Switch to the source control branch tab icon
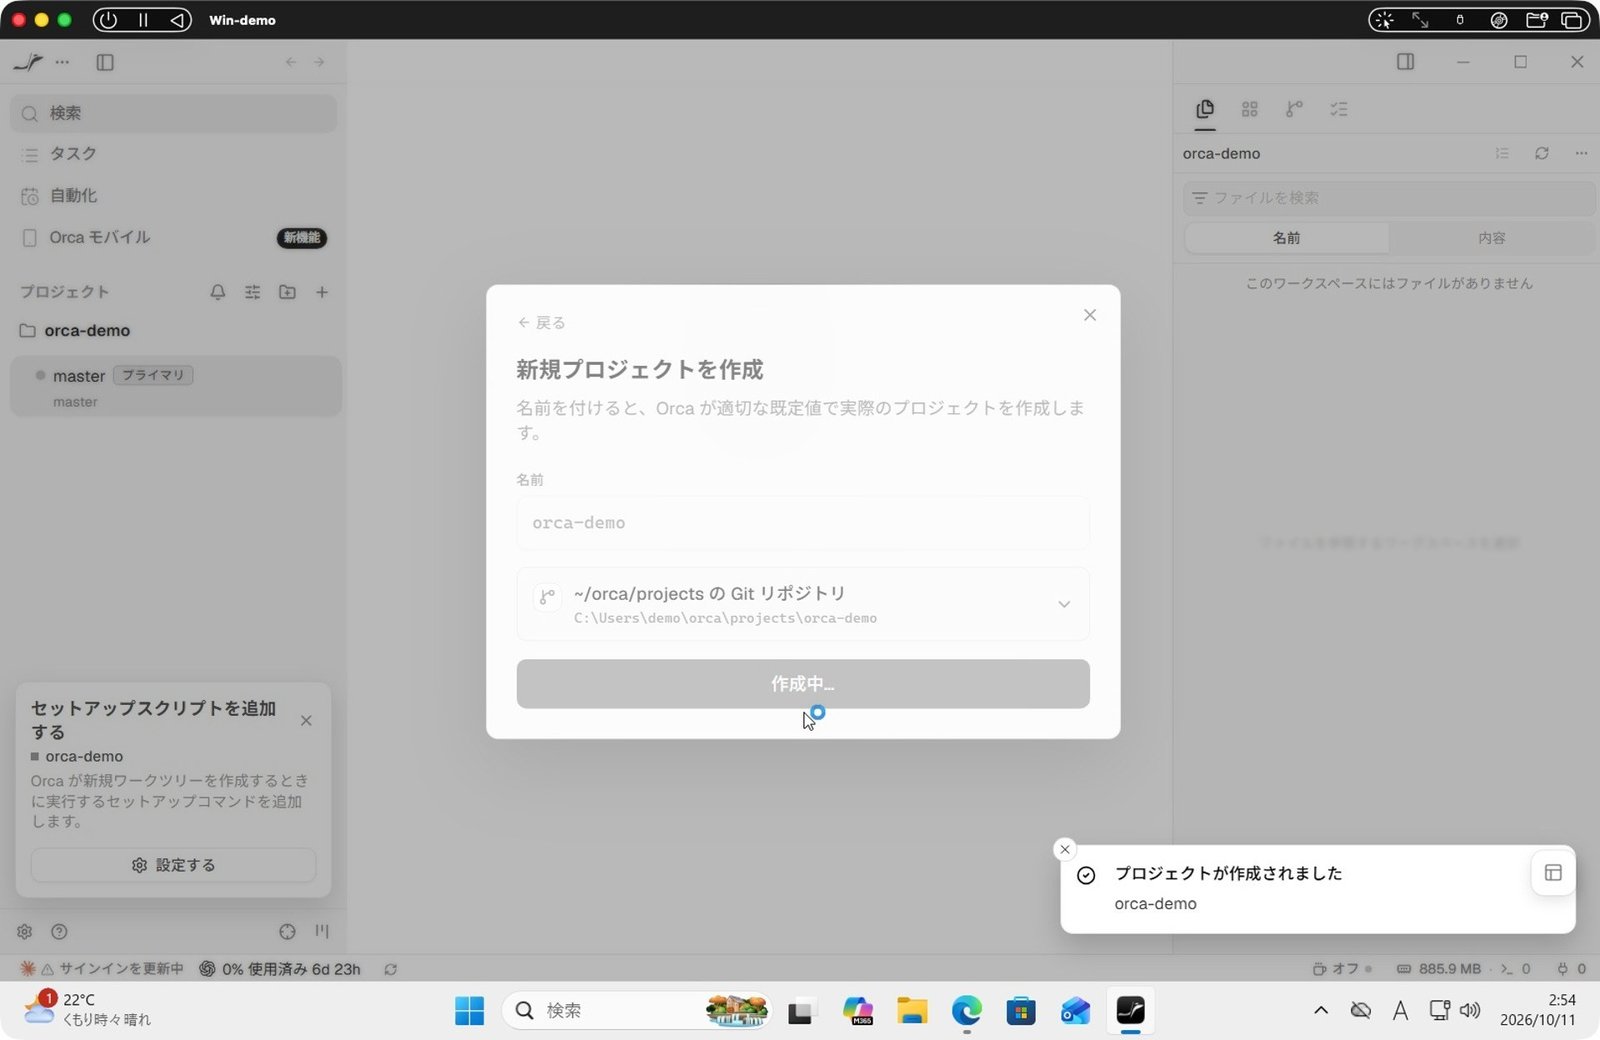Image resolution: width=1600 pixels, height=1040 pixels. click(x=1294, y=109)
